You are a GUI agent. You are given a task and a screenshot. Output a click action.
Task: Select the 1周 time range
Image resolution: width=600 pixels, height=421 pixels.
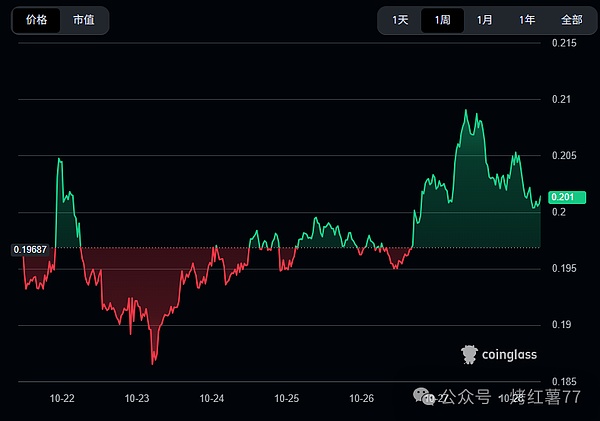(x=442, y=20)
